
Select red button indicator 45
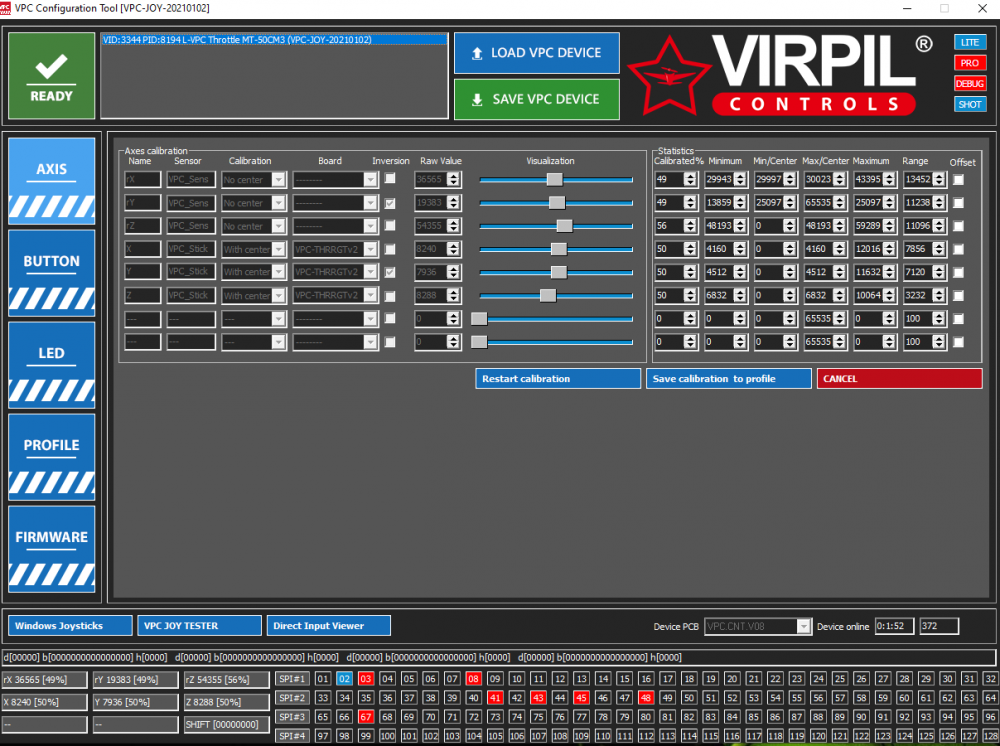[581, 698]
